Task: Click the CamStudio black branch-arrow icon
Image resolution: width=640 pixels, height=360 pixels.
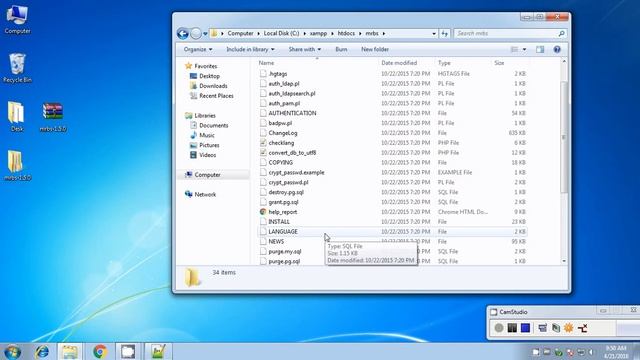Action: pos(582,328)
